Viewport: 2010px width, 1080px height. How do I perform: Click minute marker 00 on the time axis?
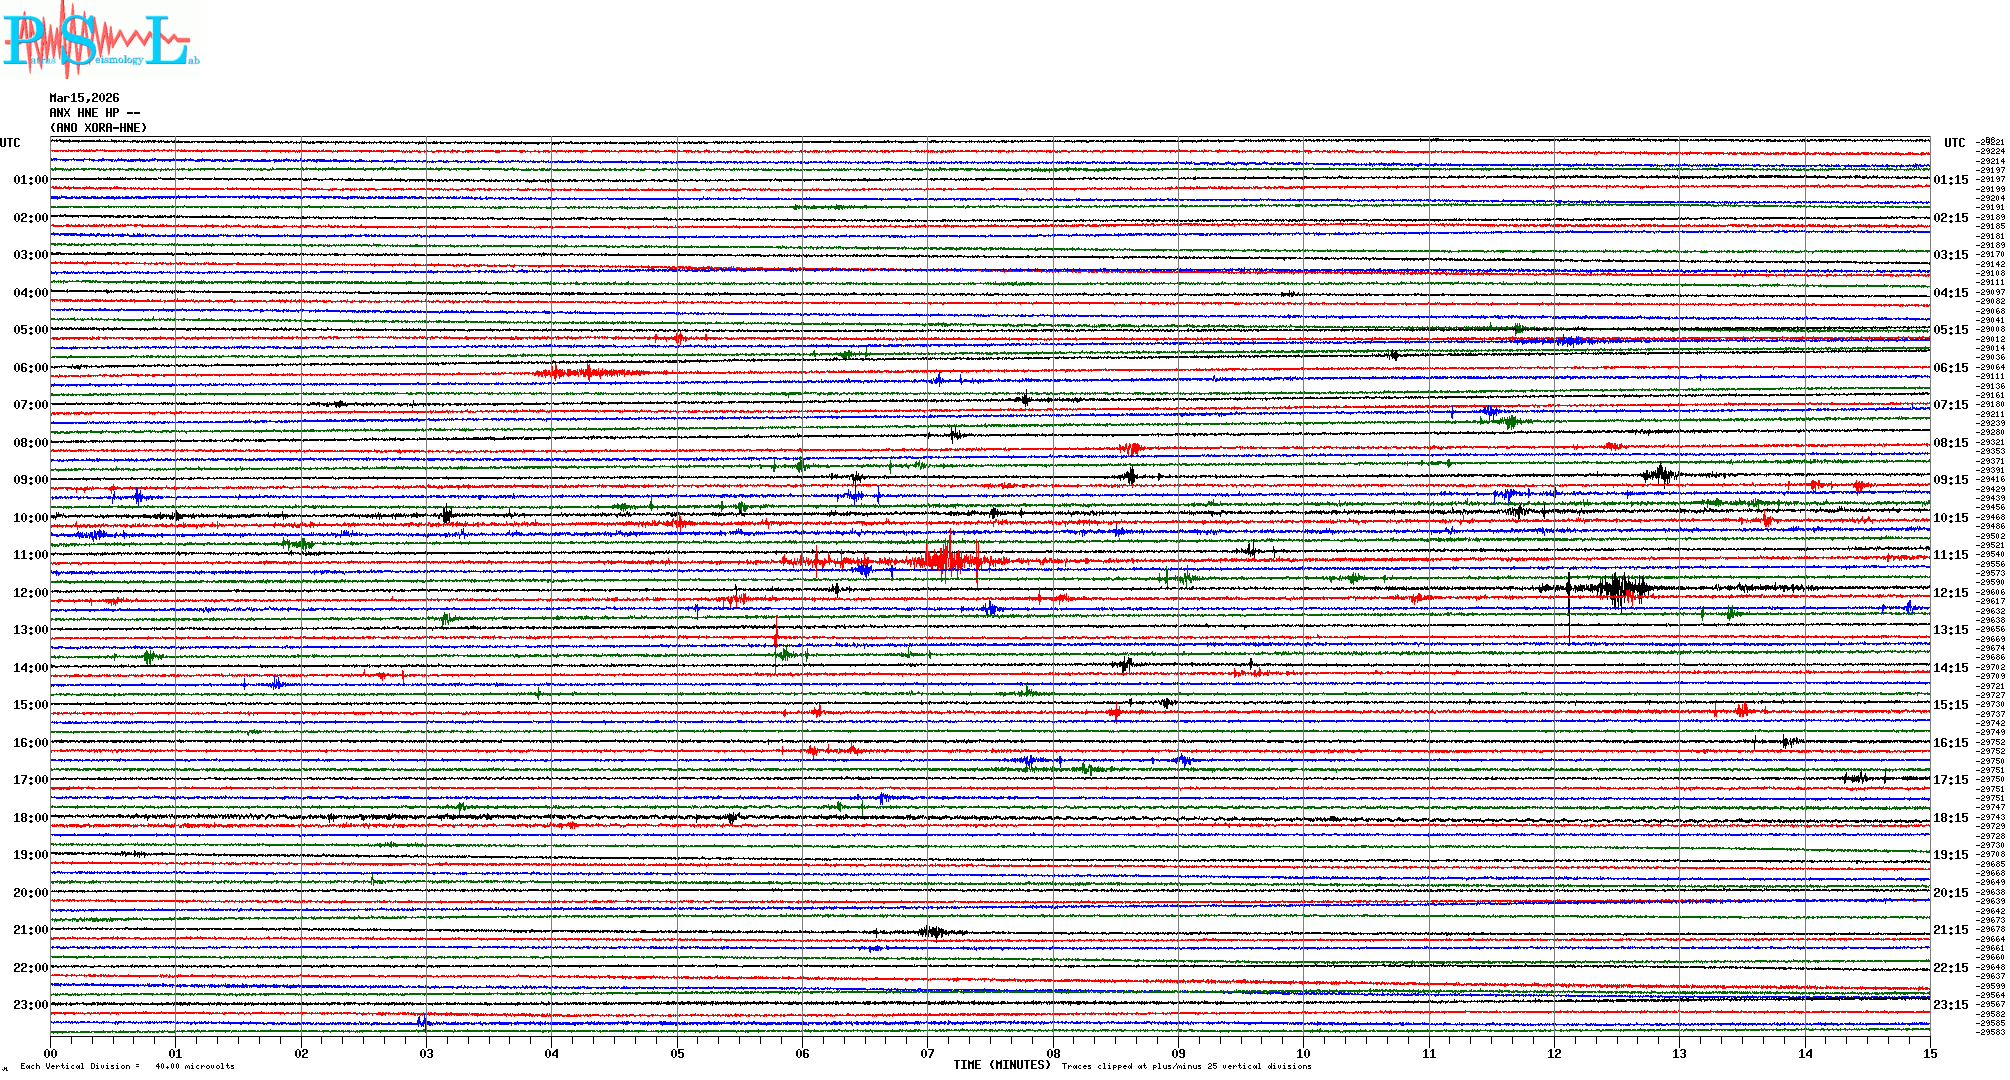51,1053
